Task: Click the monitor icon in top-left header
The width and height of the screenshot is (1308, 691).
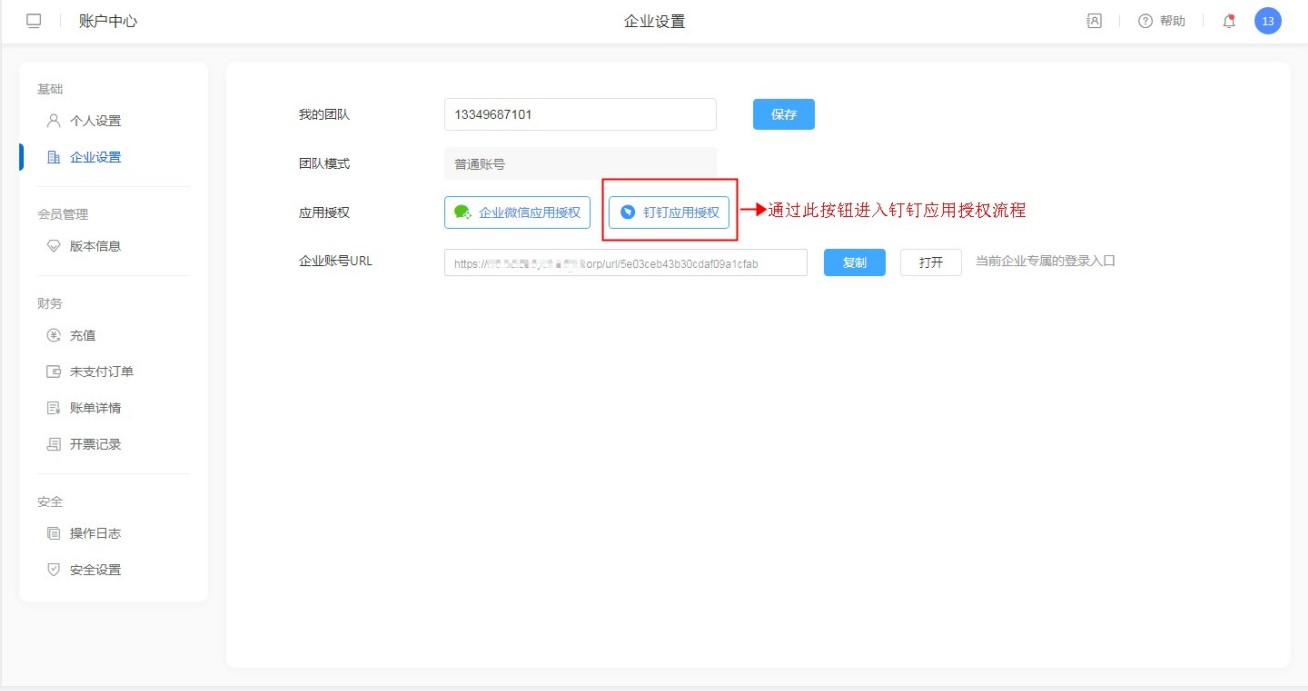Action: click(34, 21)
